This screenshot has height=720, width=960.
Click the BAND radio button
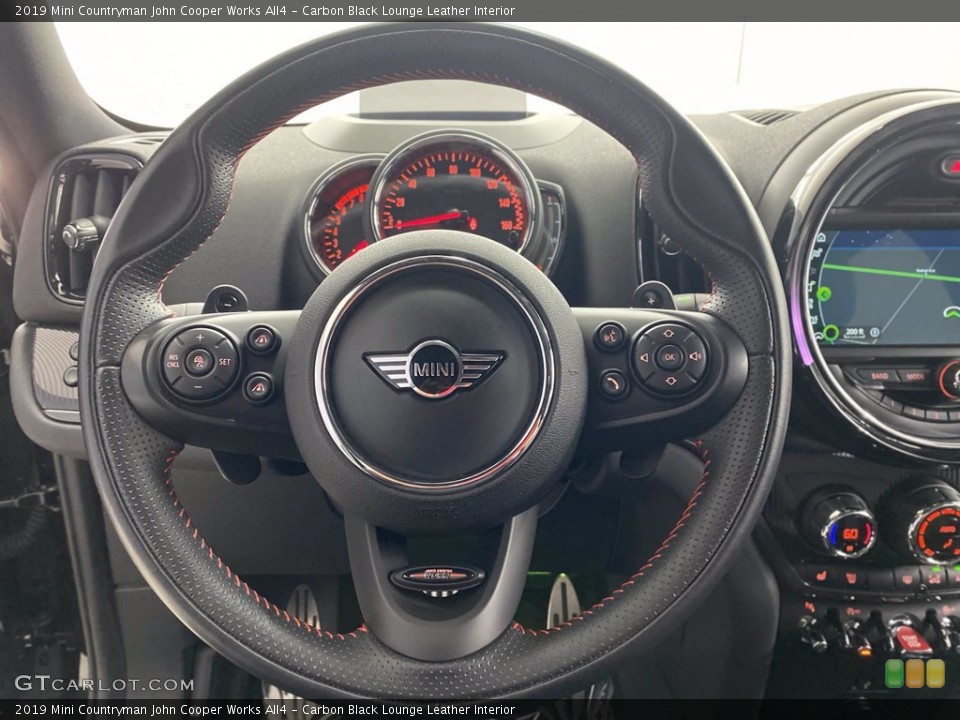pyautogui.click(x=877, y=376)
